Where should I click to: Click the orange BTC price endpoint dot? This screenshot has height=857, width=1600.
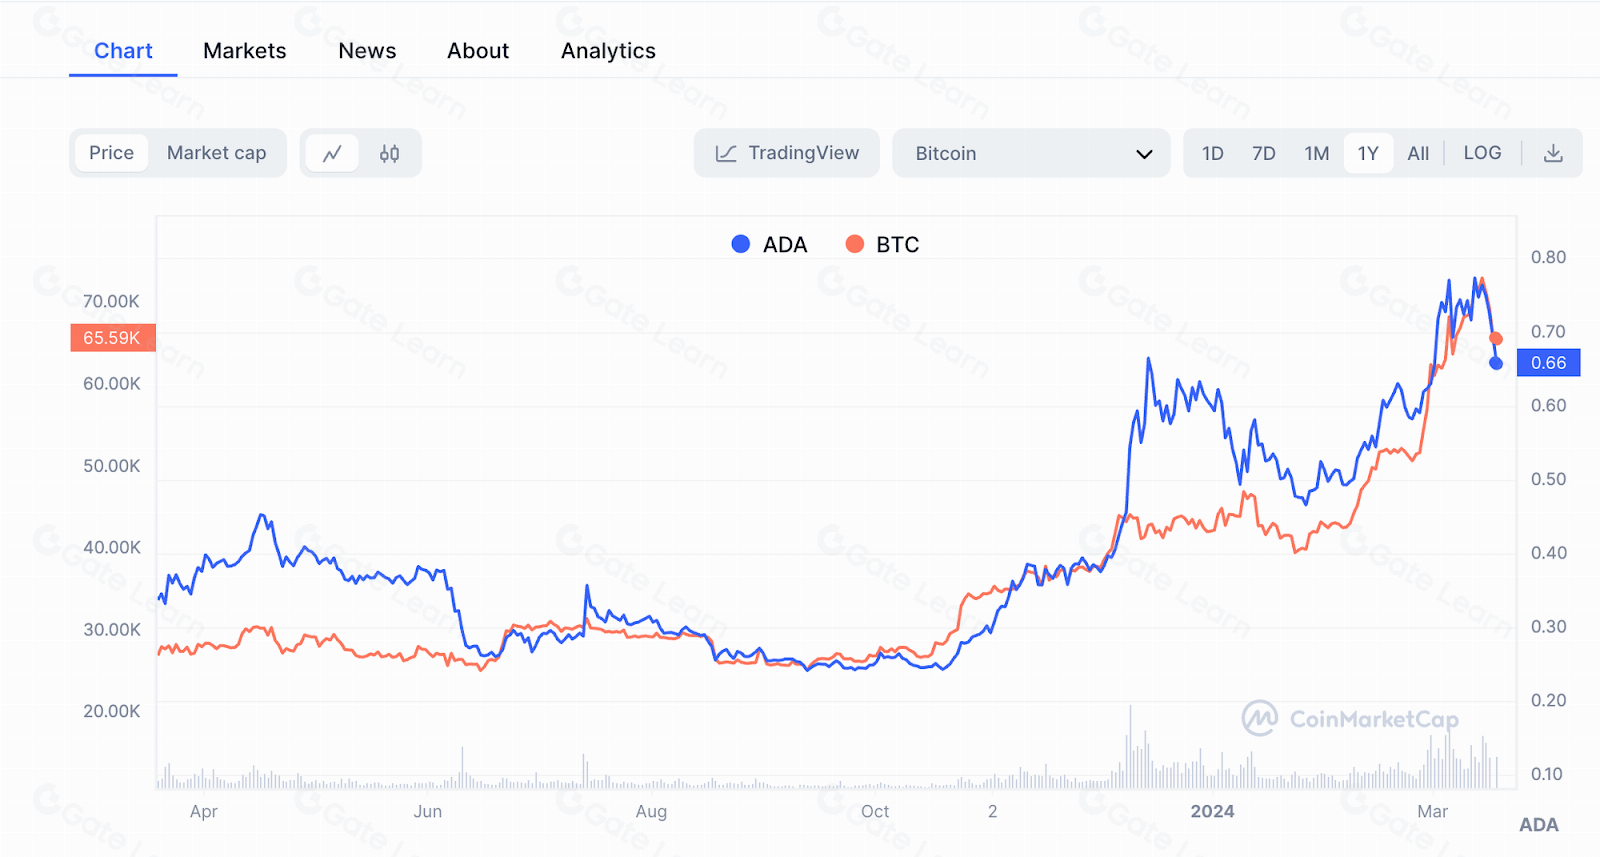[1496, 339]
